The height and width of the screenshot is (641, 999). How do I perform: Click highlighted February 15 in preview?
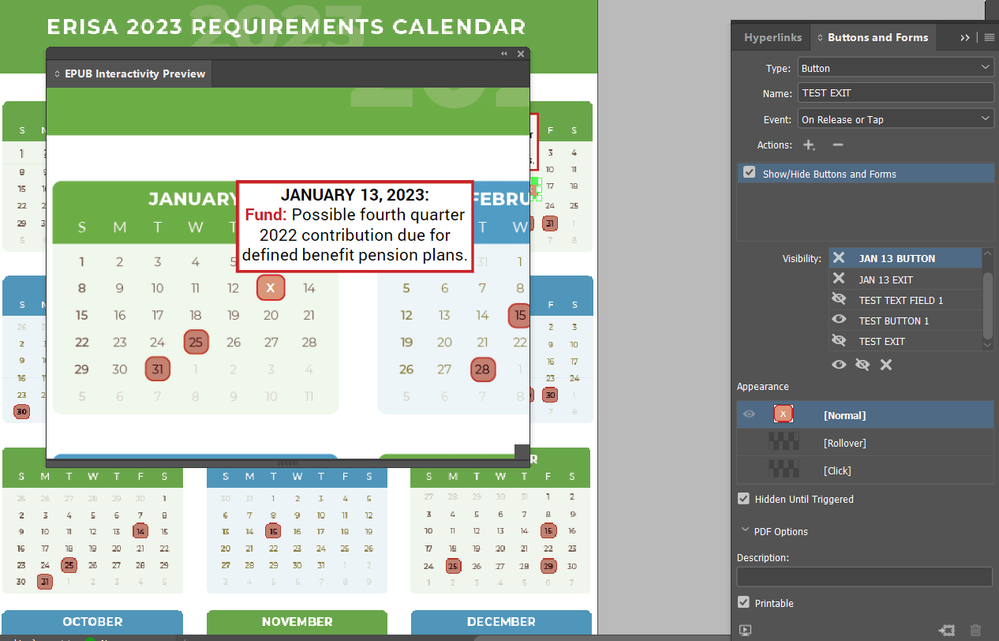pos(519,315)
